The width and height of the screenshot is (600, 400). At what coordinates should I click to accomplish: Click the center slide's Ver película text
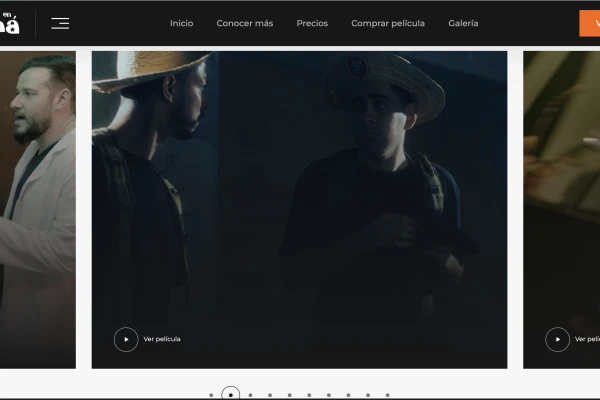click(x=162, y=339)
